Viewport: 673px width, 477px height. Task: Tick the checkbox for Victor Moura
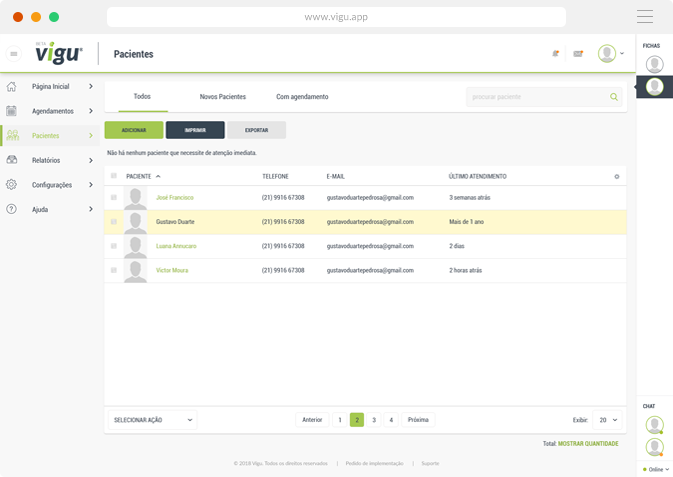(x=114, y=270)
